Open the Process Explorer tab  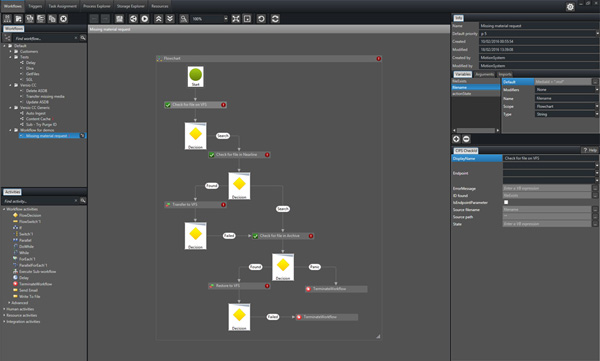97,6
